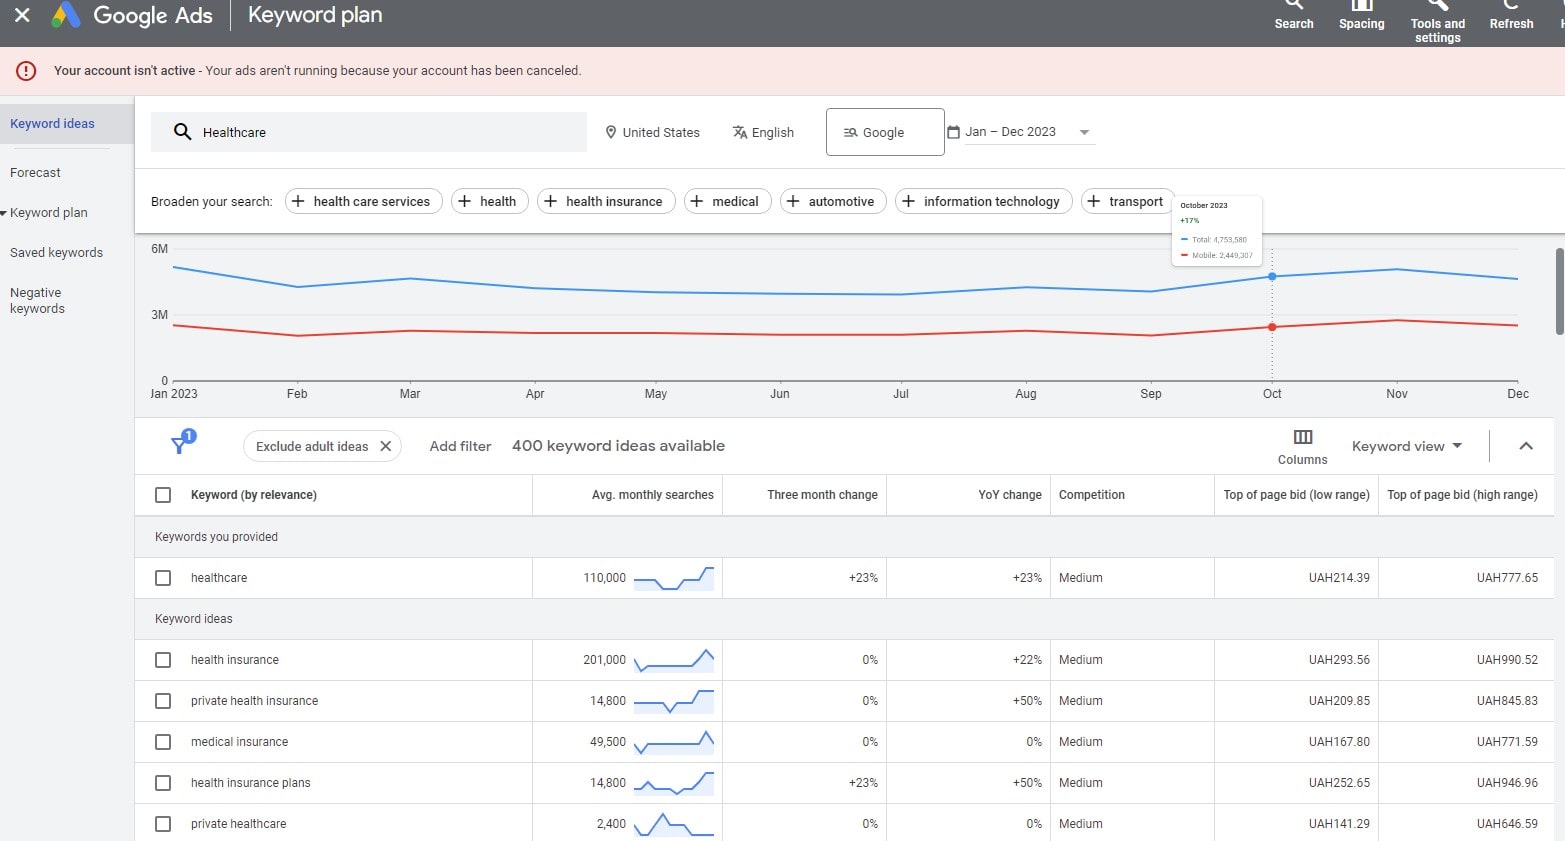Click the UAH214.39 bid value

pyautogui.click(x=1339, y=578)
